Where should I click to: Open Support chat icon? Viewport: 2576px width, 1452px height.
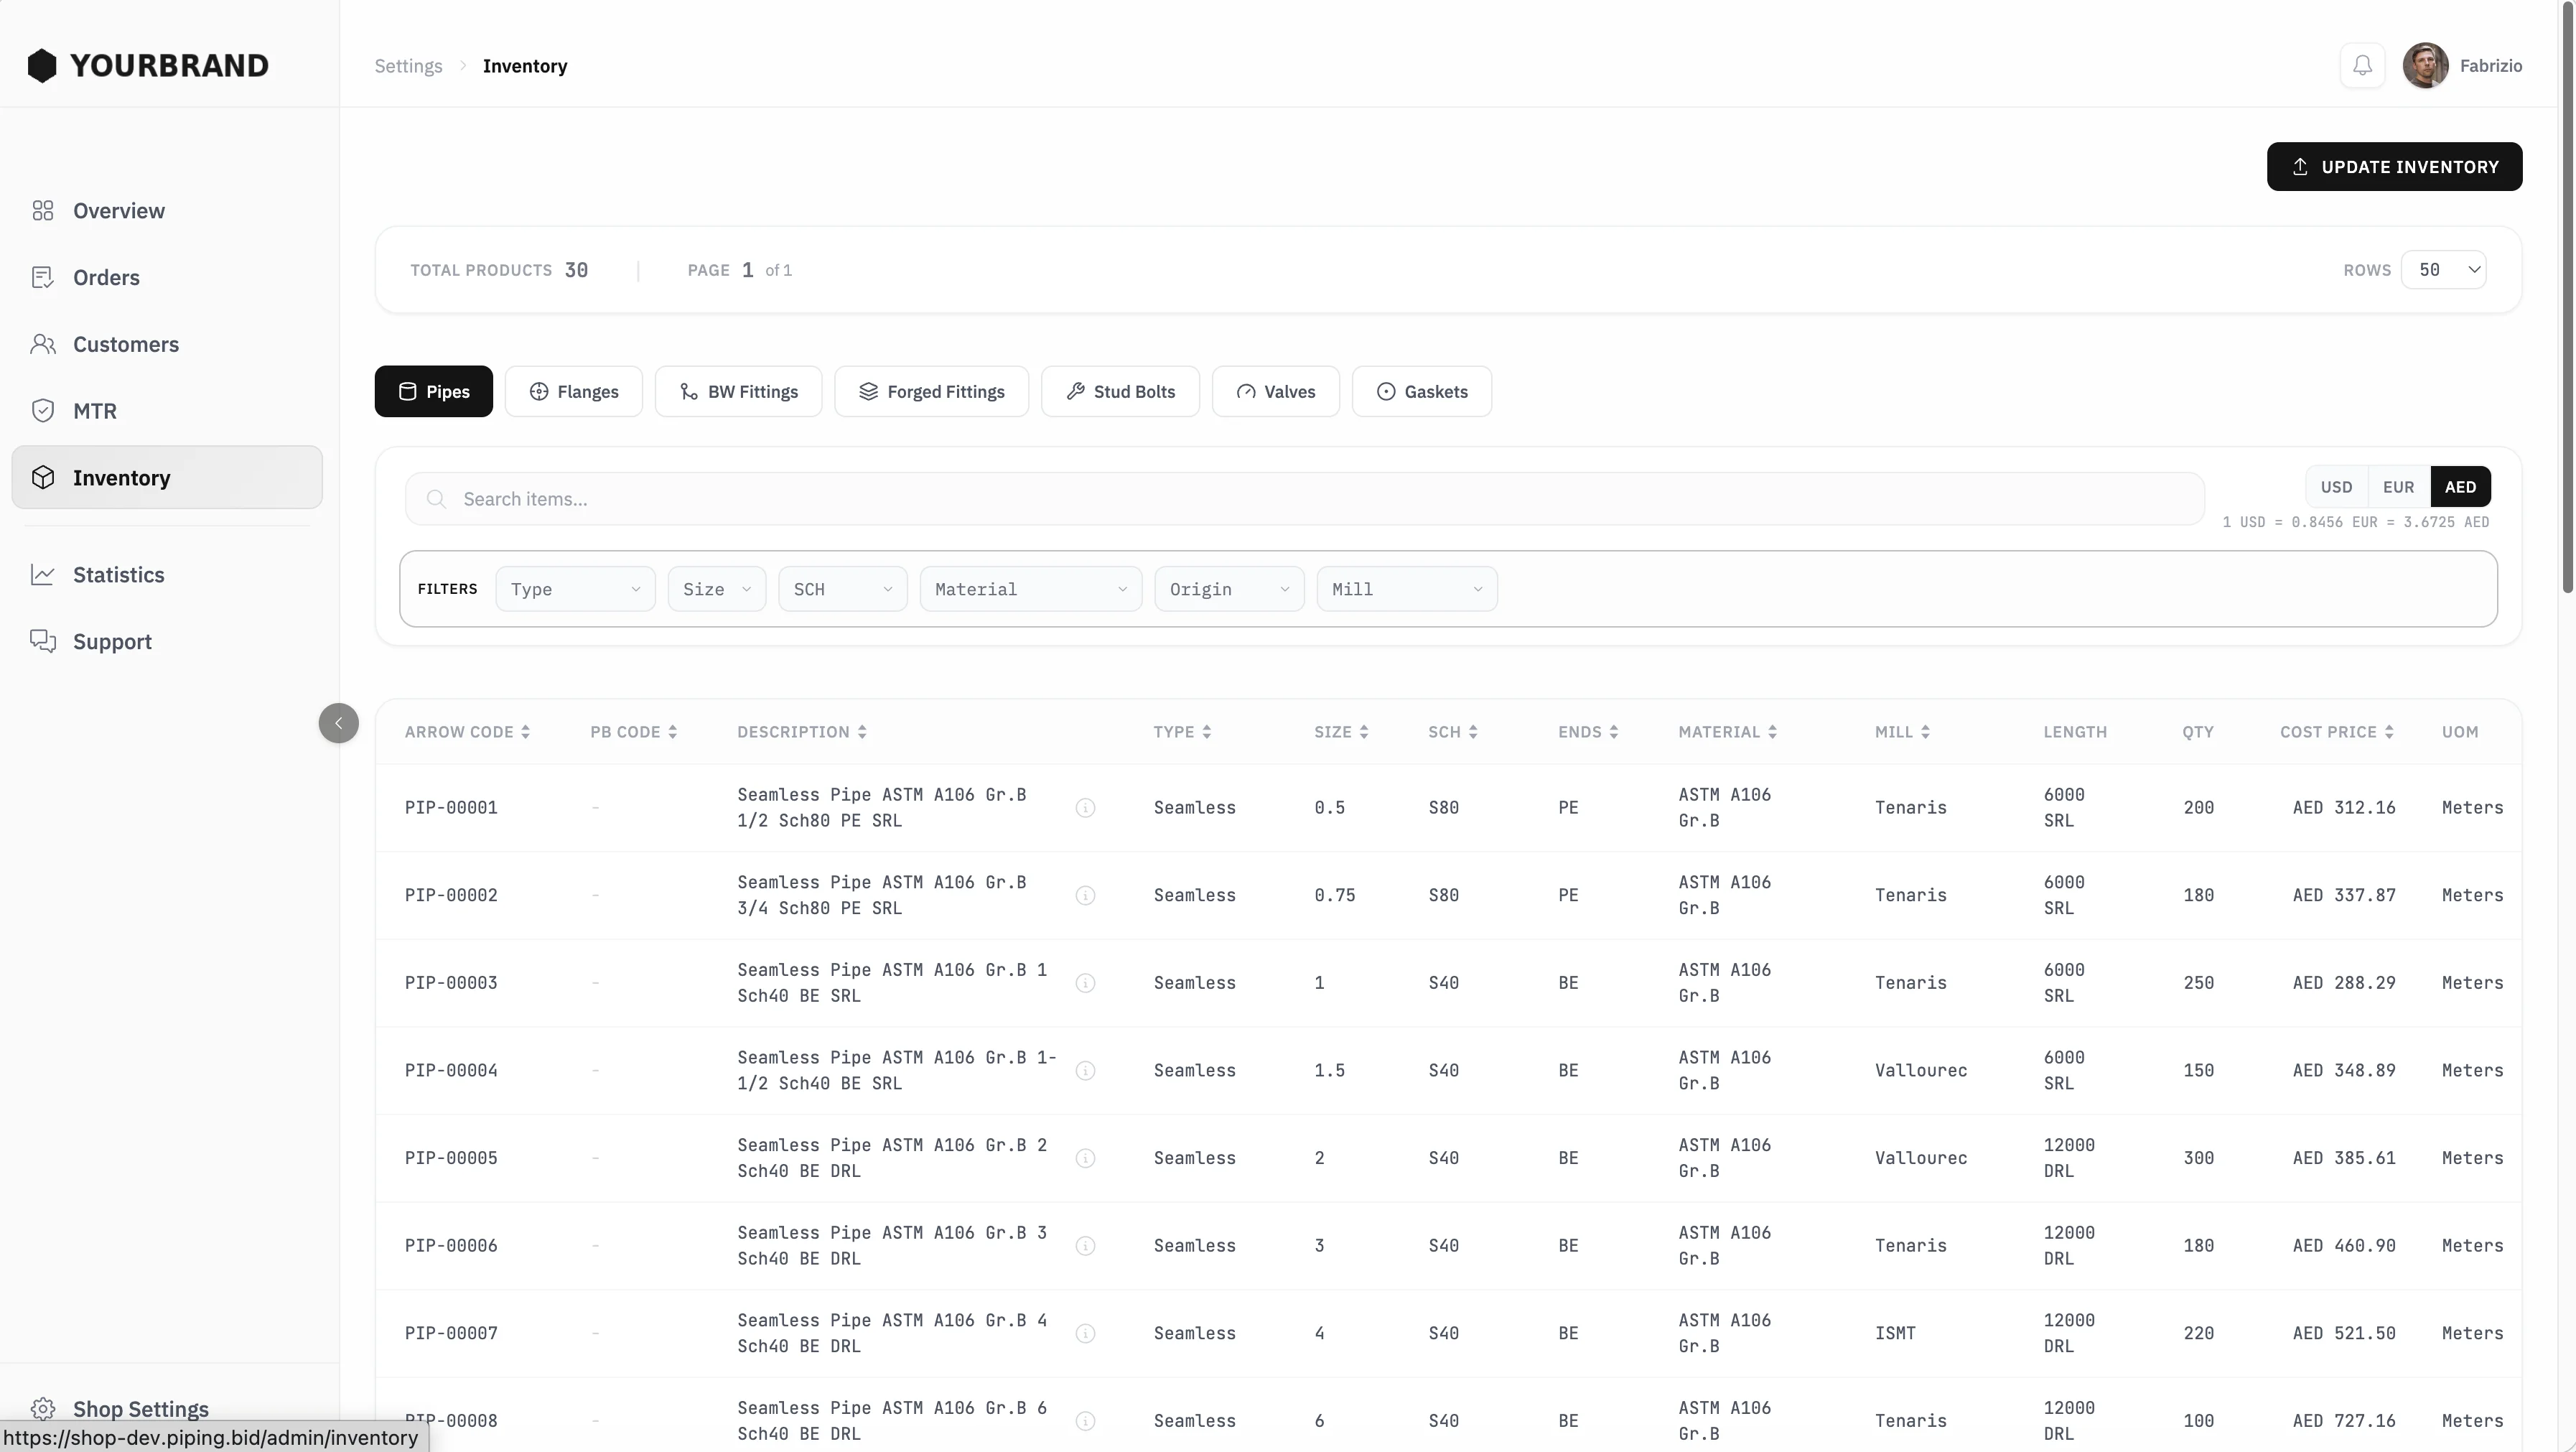[42, 641]
